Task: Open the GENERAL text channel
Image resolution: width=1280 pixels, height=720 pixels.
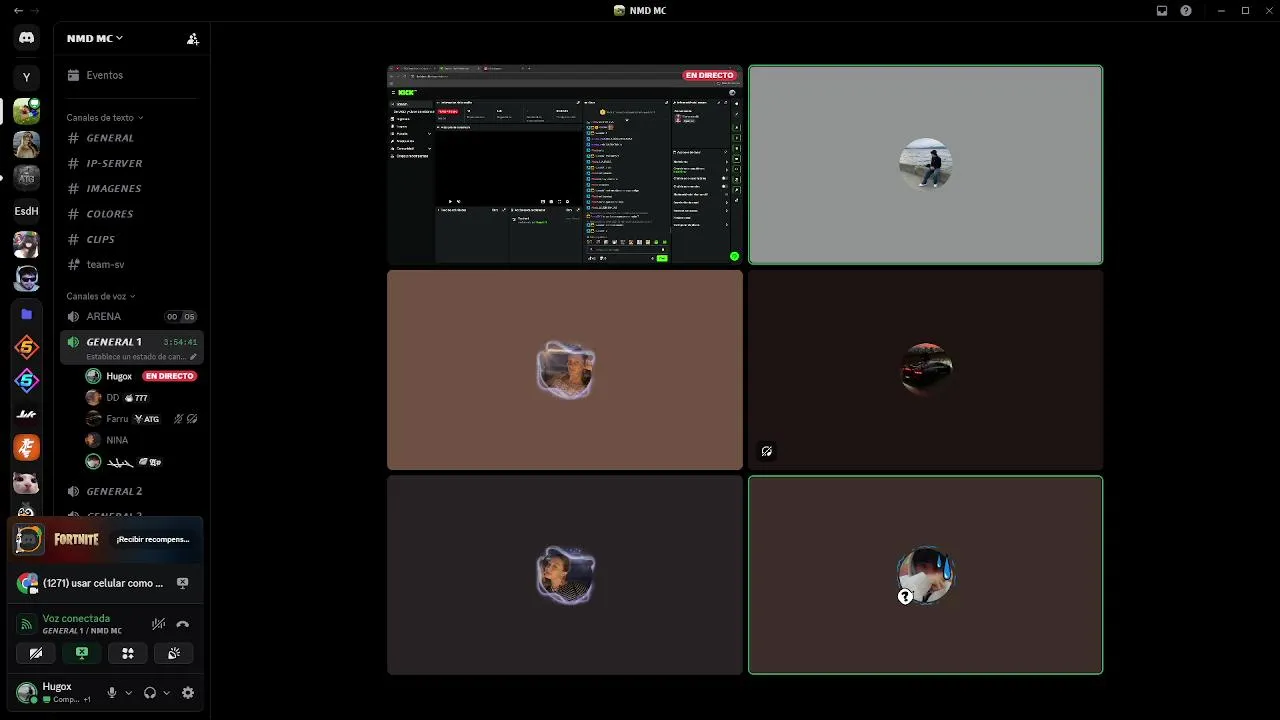Action: pos(132,138)
